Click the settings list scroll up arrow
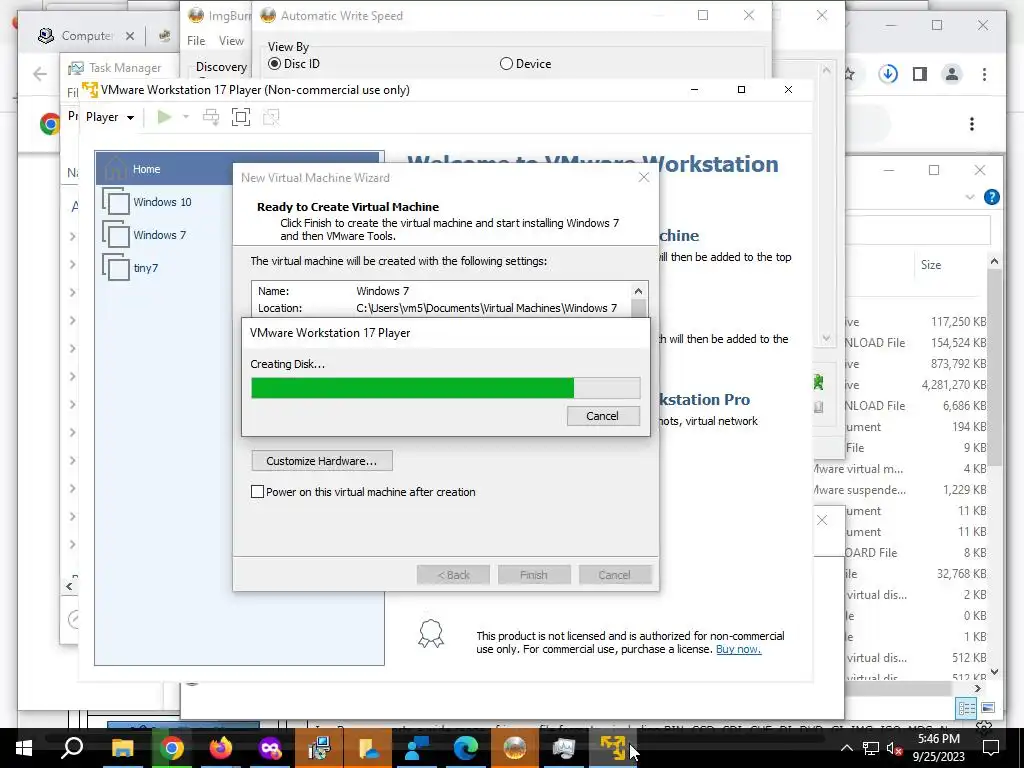The height and width of the screenshot is (768, 1024). [x=639, y=291]
